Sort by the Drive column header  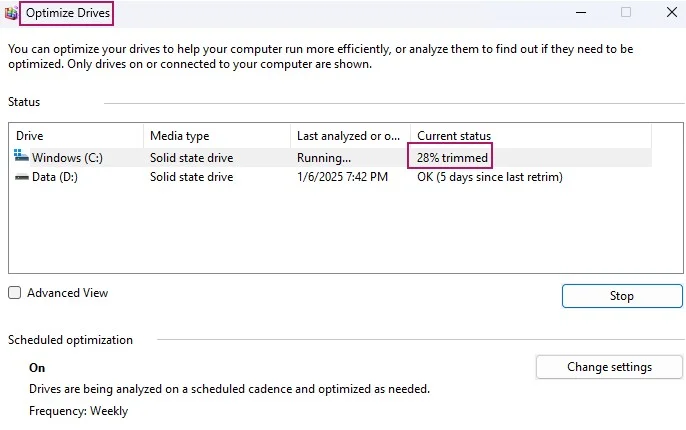(30, 136)
